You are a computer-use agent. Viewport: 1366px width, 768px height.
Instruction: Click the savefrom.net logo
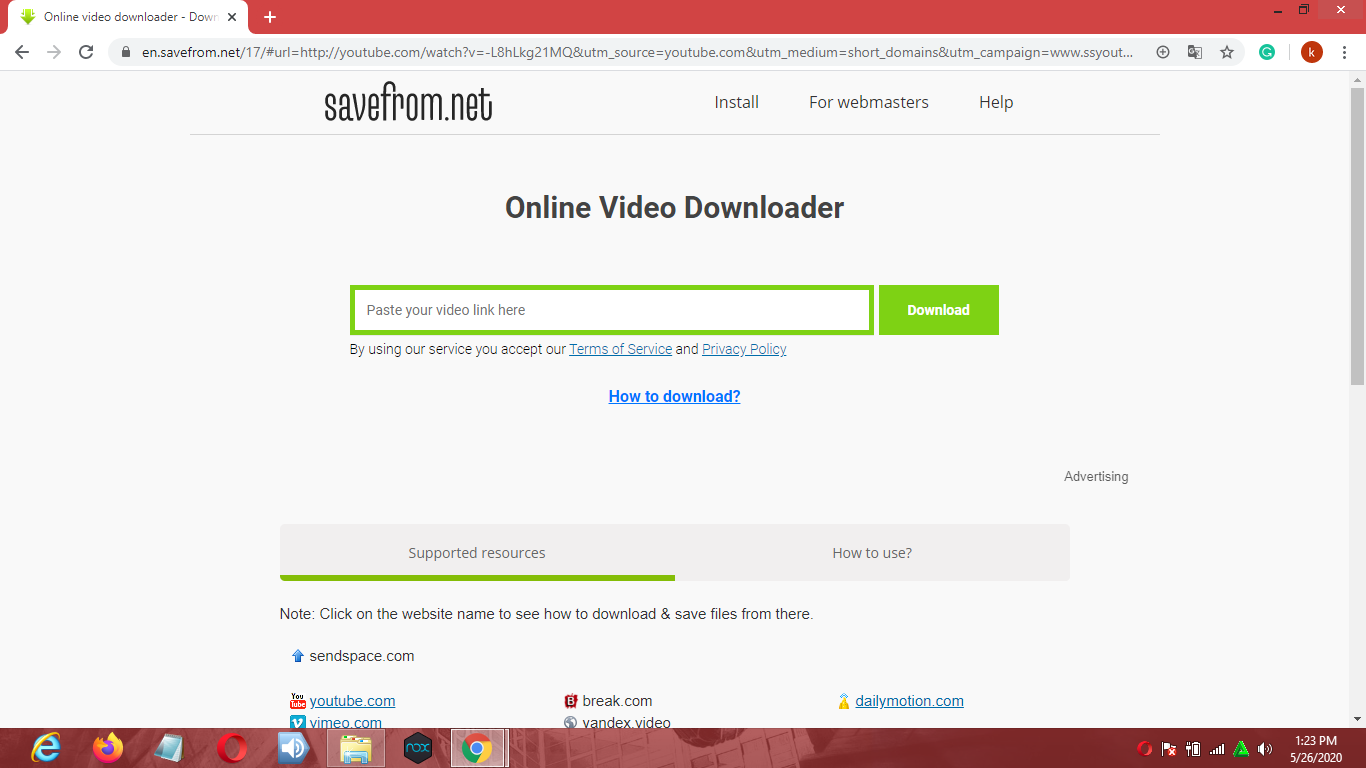[408, 103]
